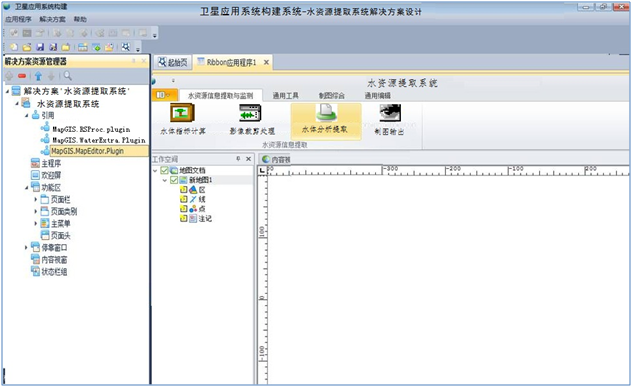Click the new file icon in the toolbar
Screen dimensions: 633x387
[14, 47]
